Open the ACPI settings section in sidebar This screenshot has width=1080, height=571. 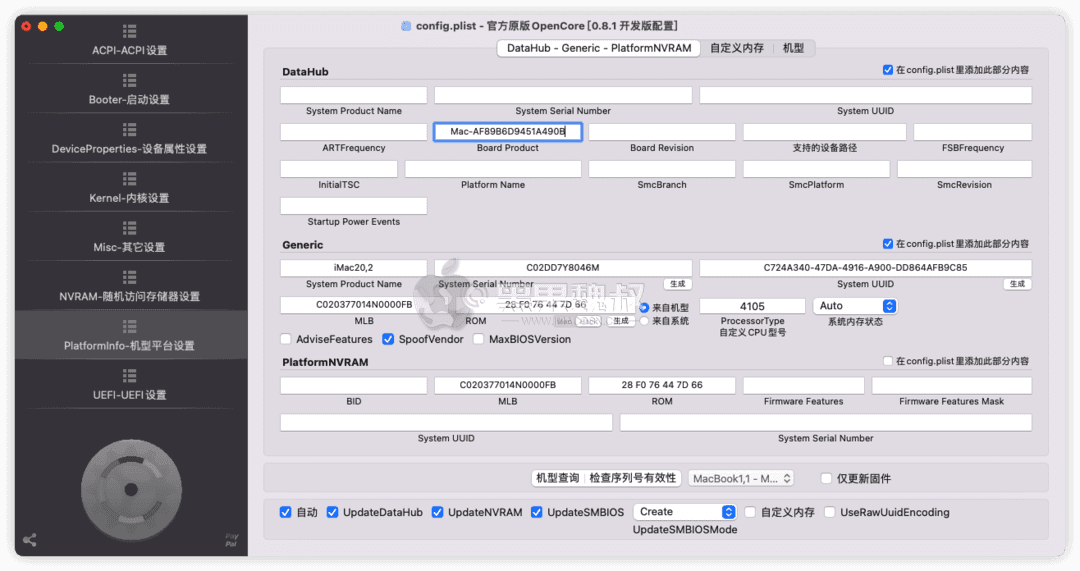tap(129, 42)
